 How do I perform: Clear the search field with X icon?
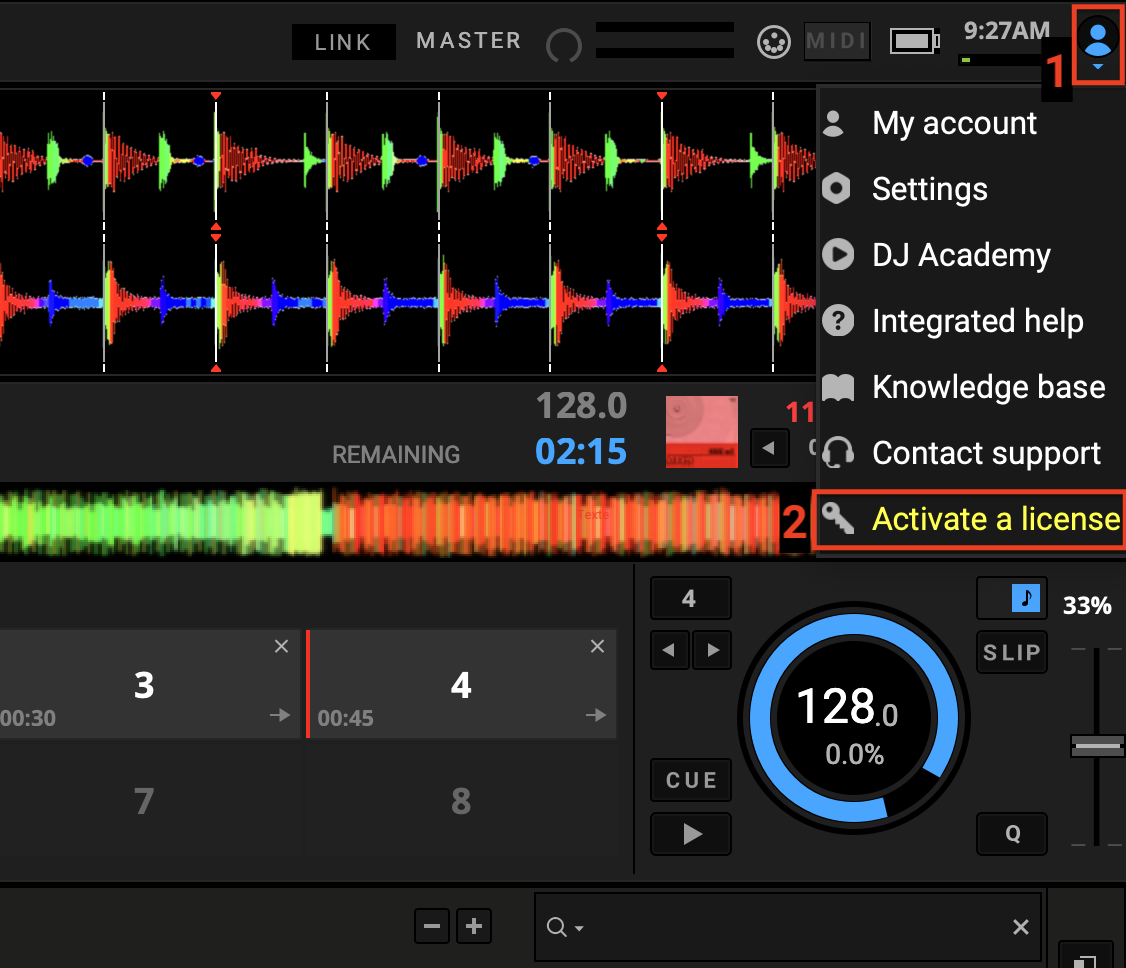(1020, 927)
